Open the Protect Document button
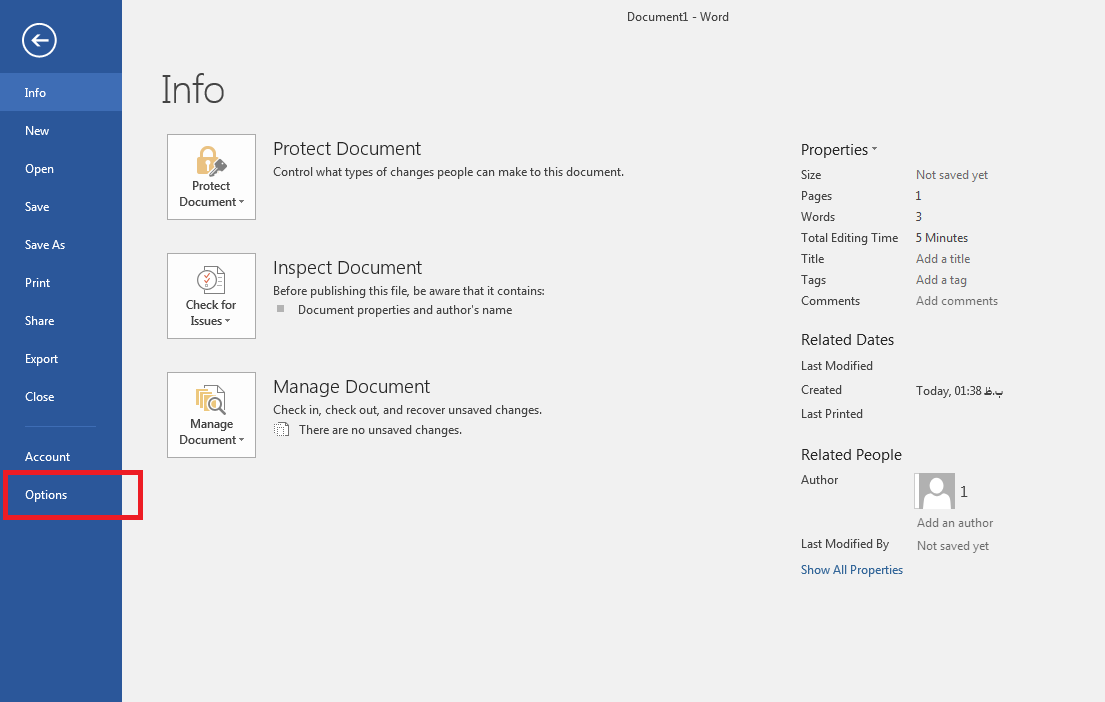 click(211, 177)
